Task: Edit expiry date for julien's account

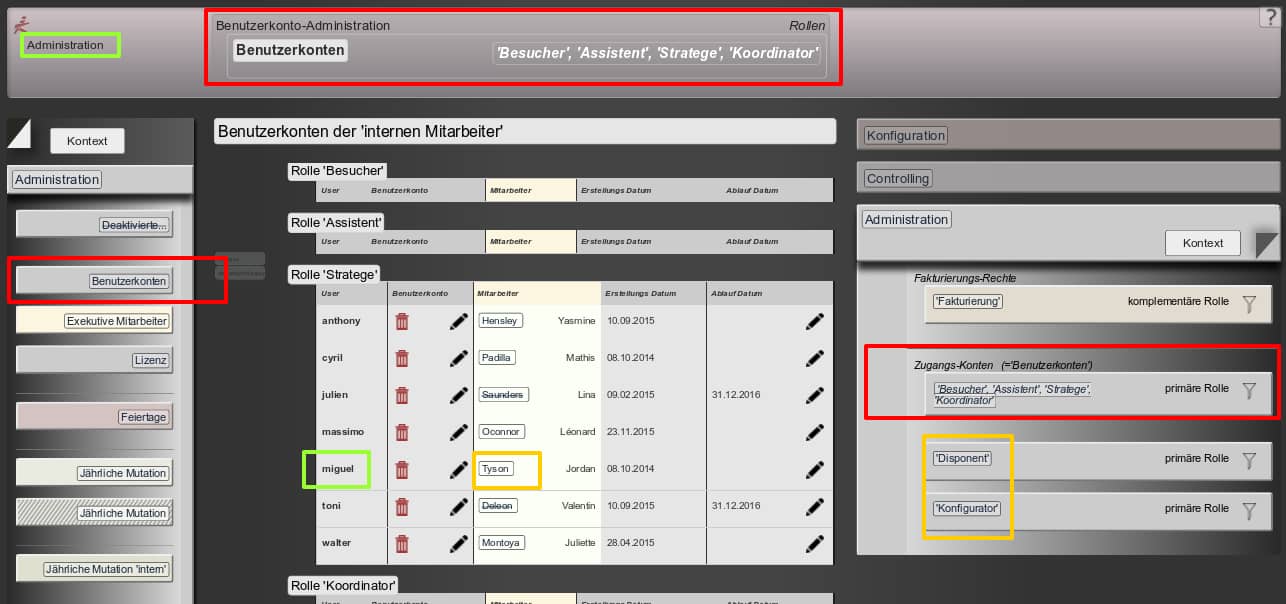Action: click(x=815, y=395)
